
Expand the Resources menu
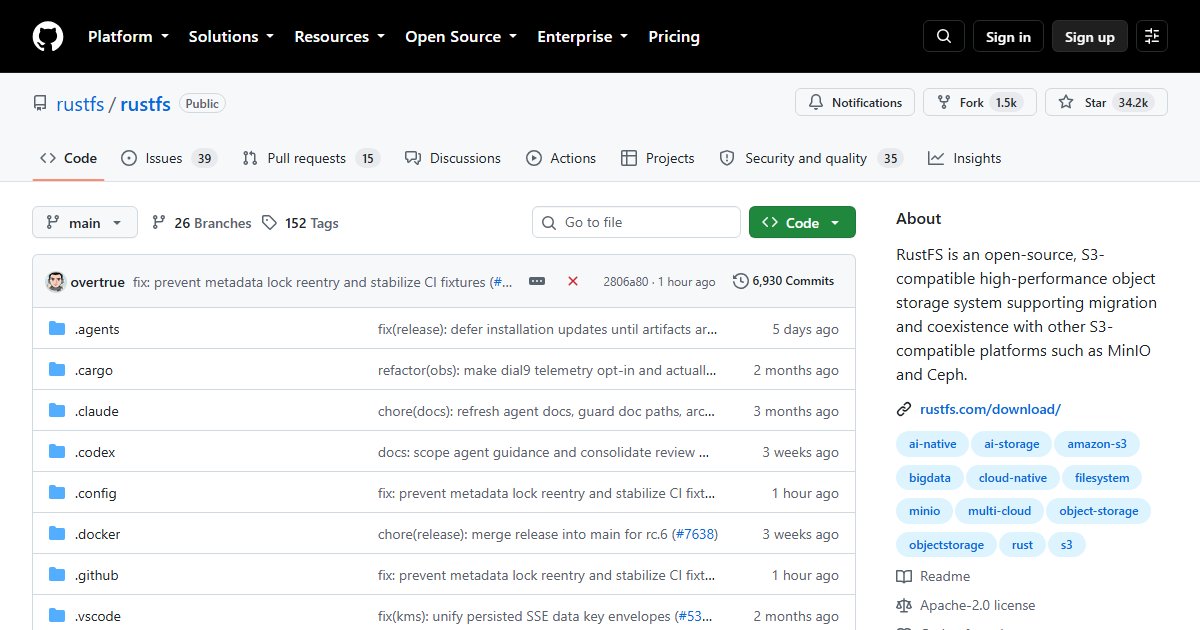339,37
